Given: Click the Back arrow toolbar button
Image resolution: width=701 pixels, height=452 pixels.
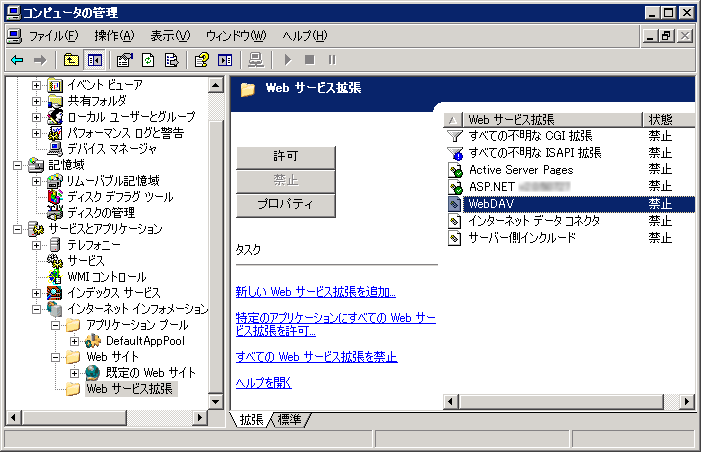Looking at the screenshot, I should pos(17,60).
